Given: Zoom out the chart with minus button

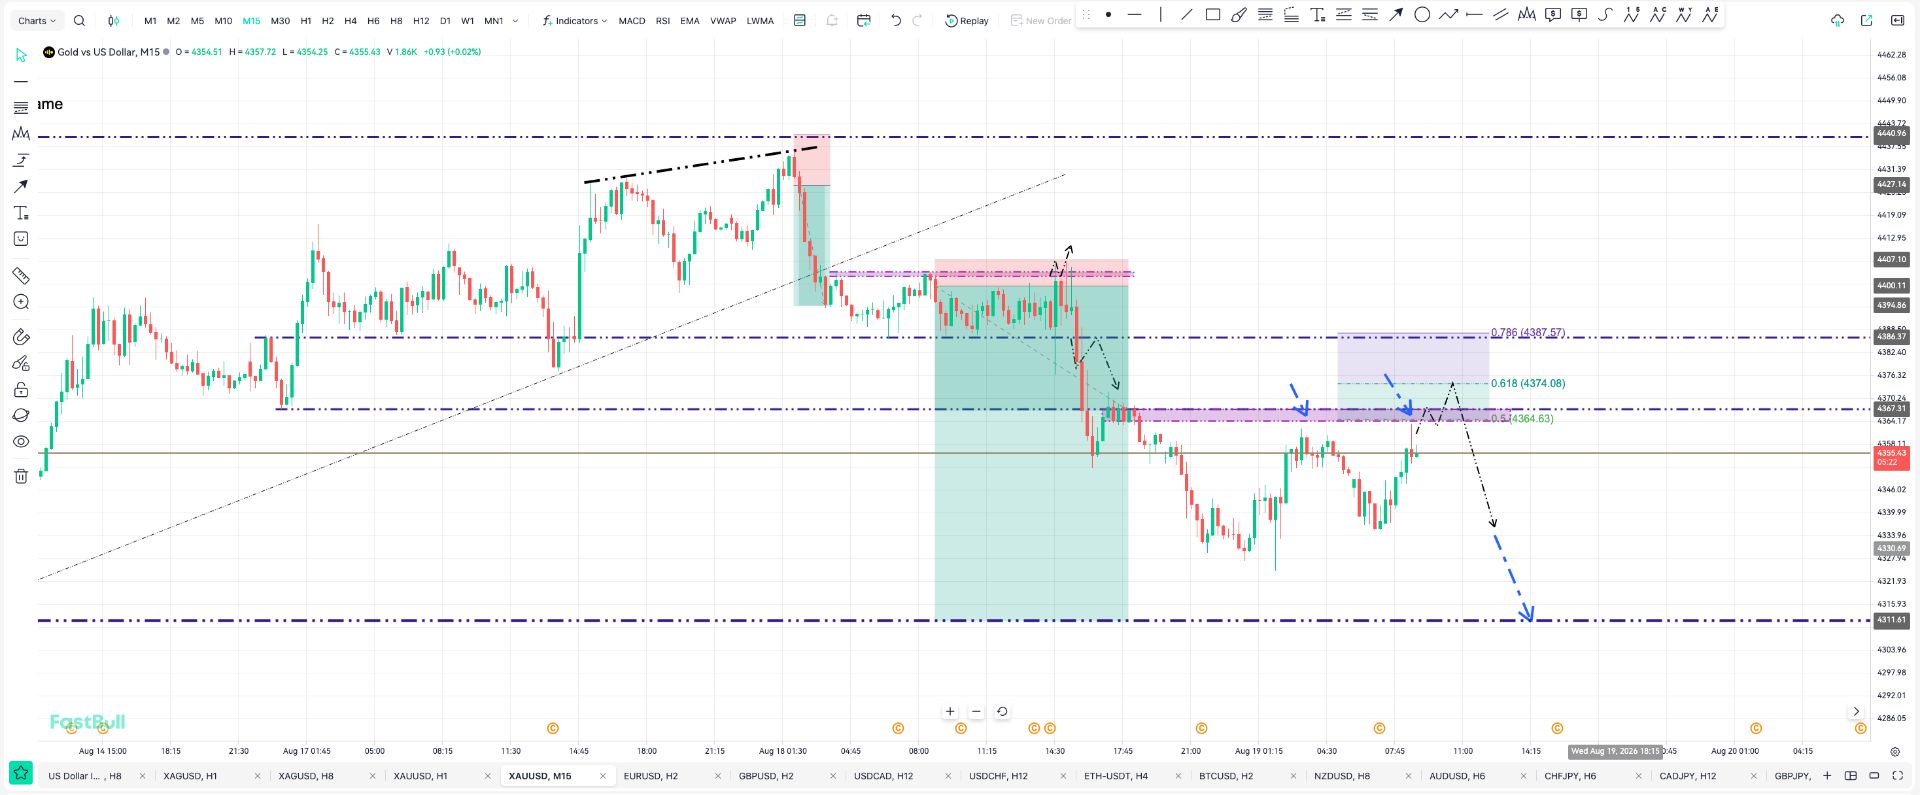Looking at the screenshot, I should tap(976, 712).
